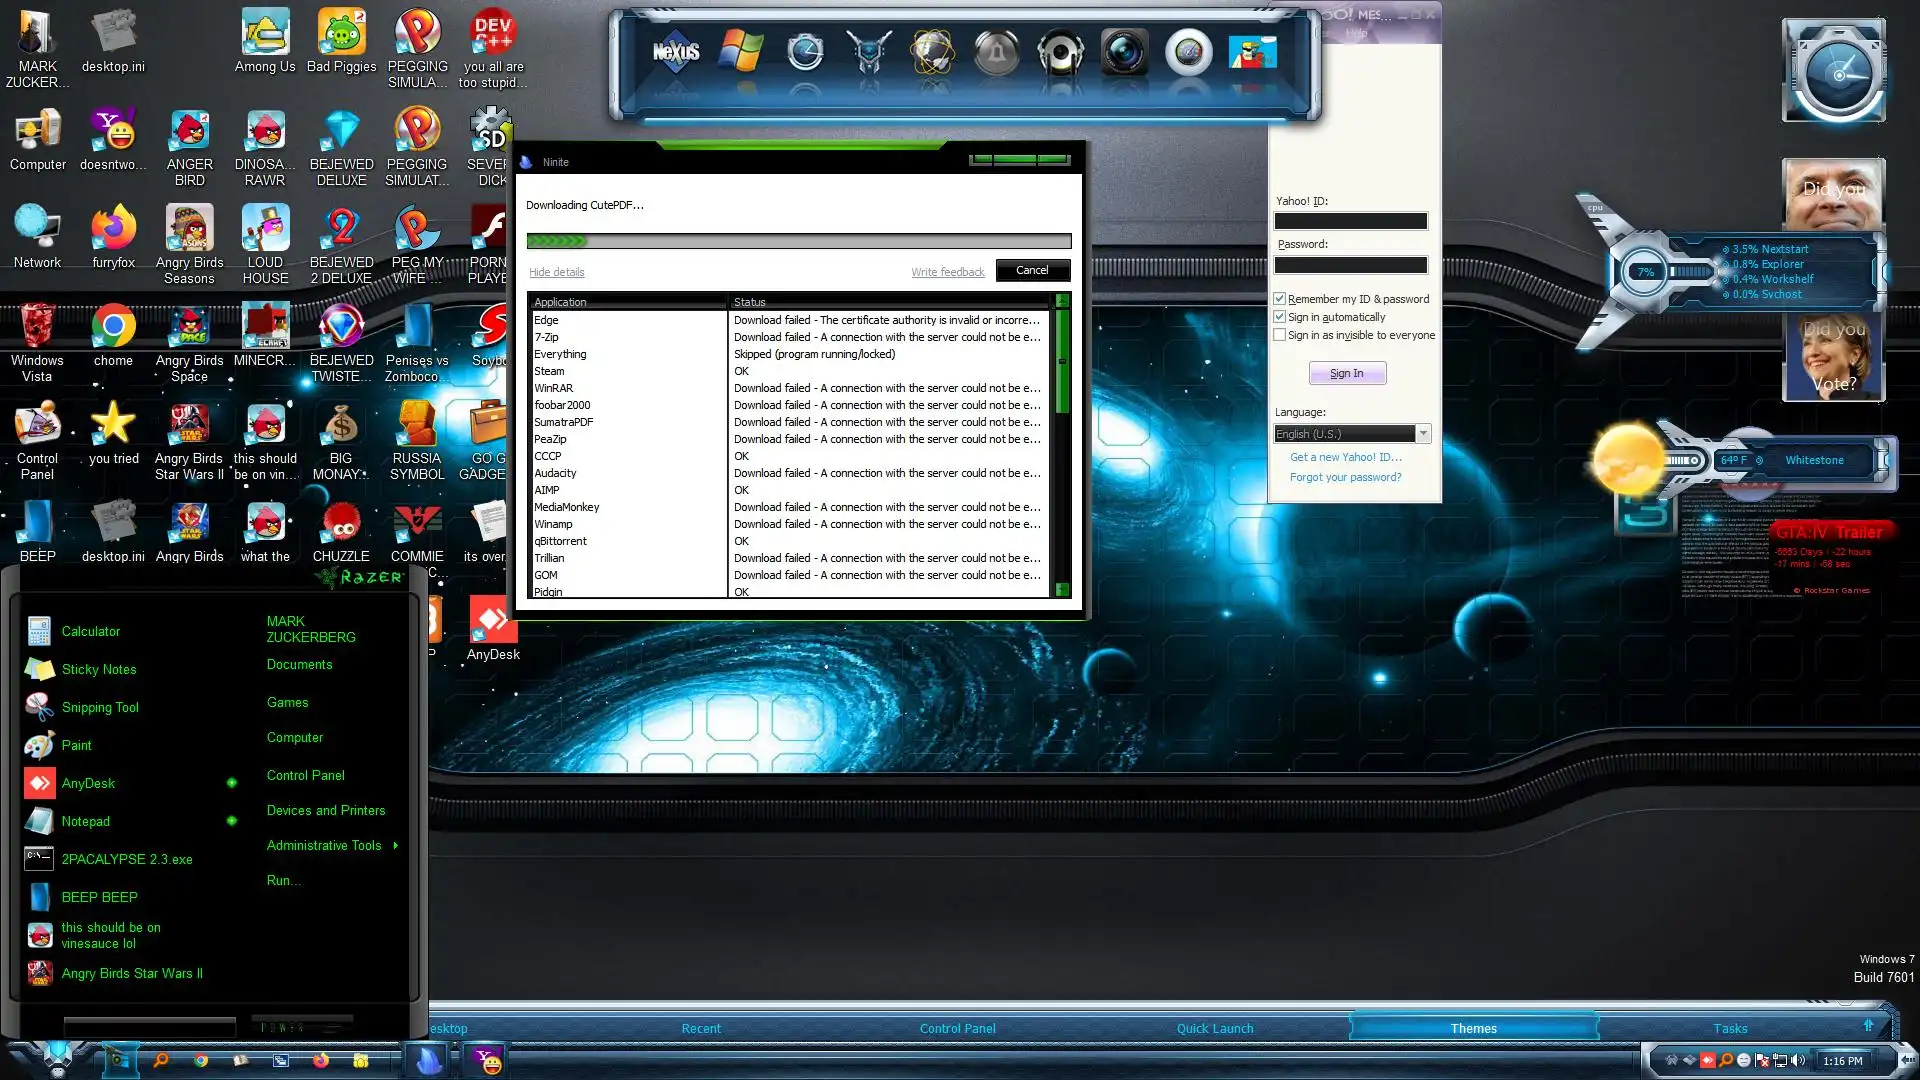The image size is (1920, 1080).
Task: Click the Firefox icon in taskbar
Action: [x=321, y=1060]
